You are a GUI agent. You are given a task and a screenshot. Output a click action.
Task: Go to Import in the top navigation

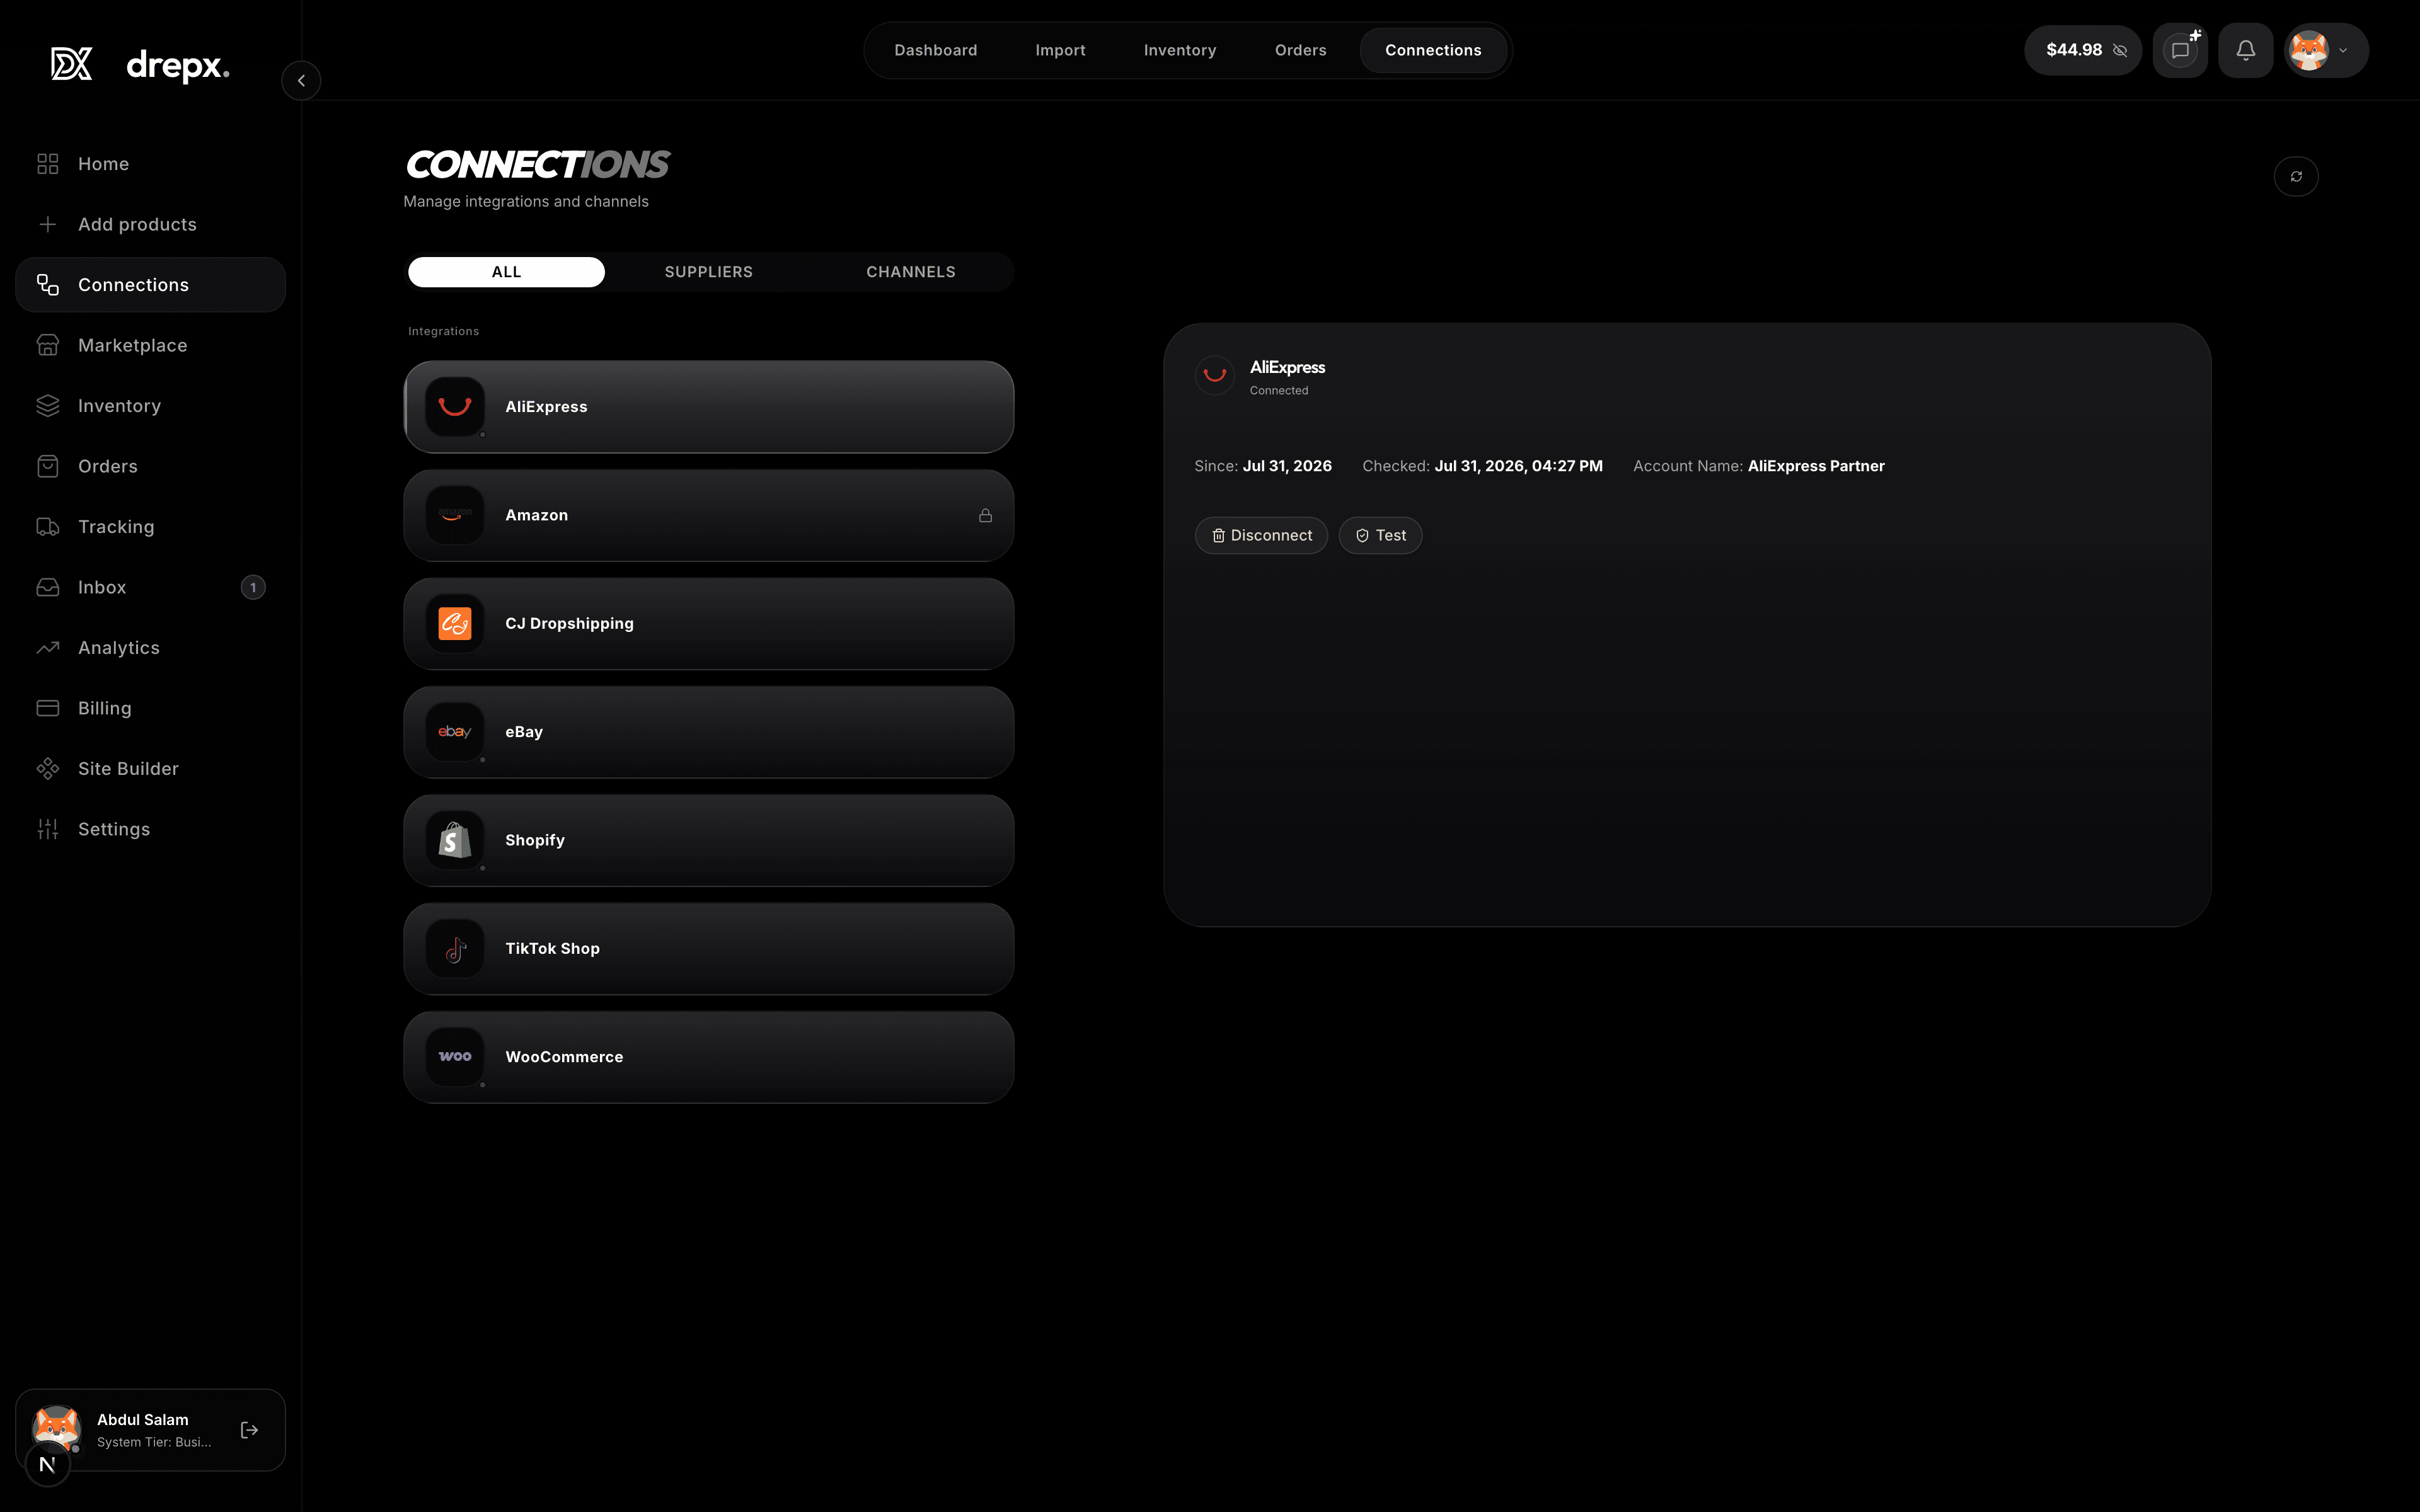tap(1060, 50)
